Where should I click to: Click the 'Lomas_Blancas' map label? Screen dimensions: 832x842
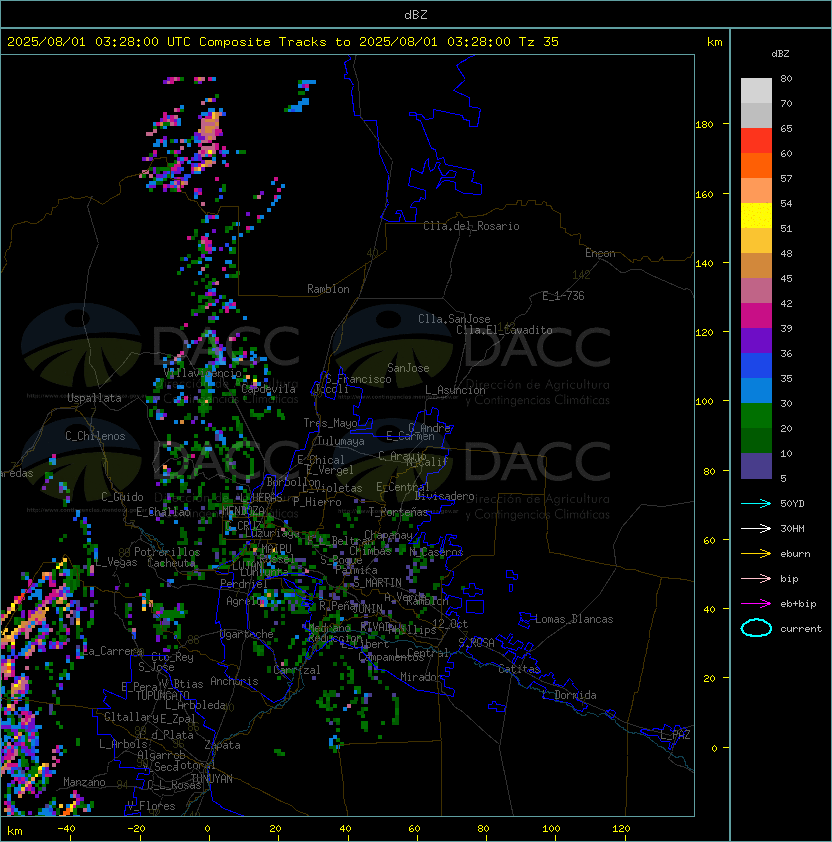click(x=574, y=619)
